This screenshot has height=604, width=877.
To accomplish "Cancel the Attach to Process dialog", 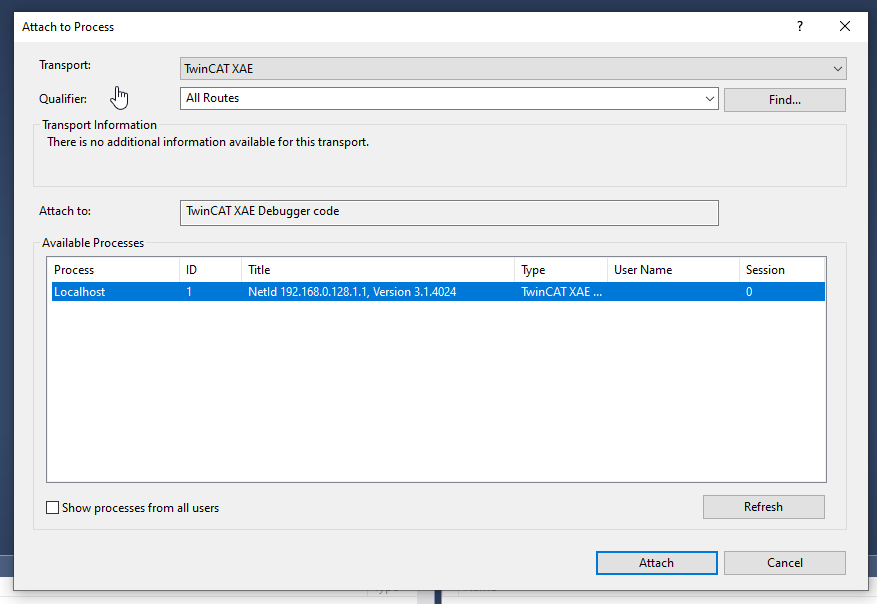I will pos(785,563).
